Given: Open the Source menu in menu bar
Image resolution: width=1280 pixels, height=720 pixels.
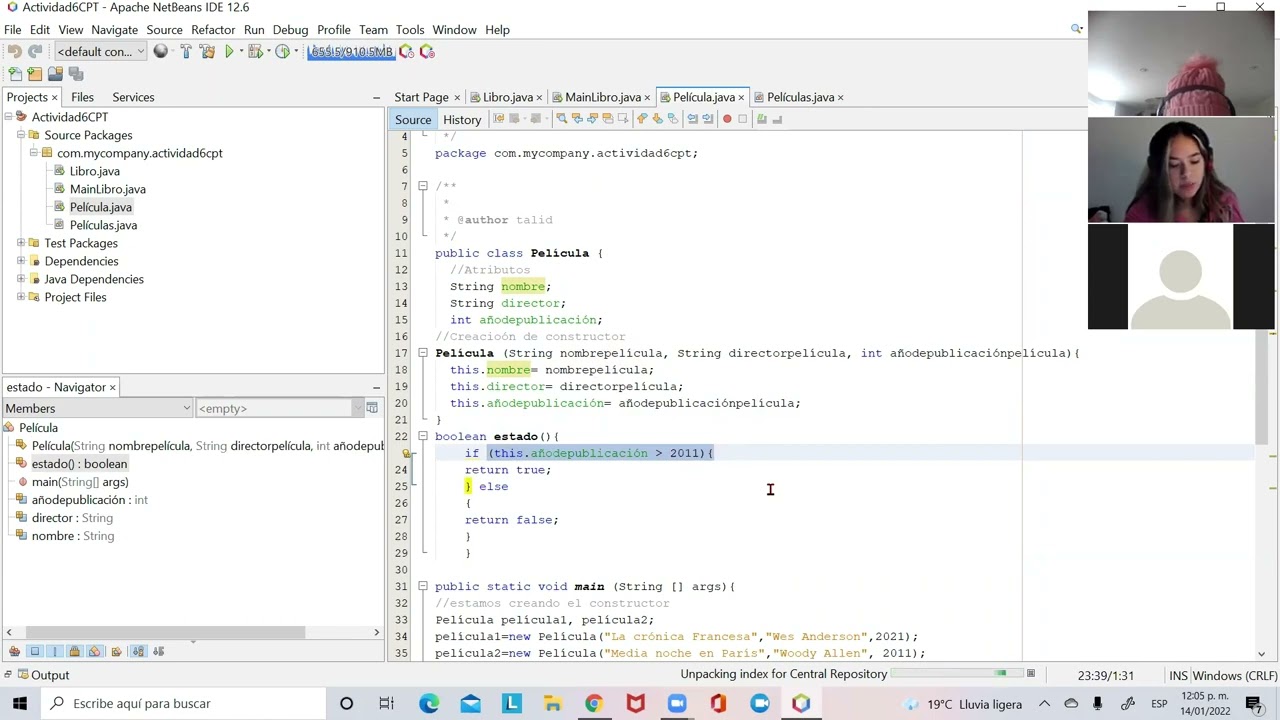Looking at the screenshot, I should tap(164, 30).
